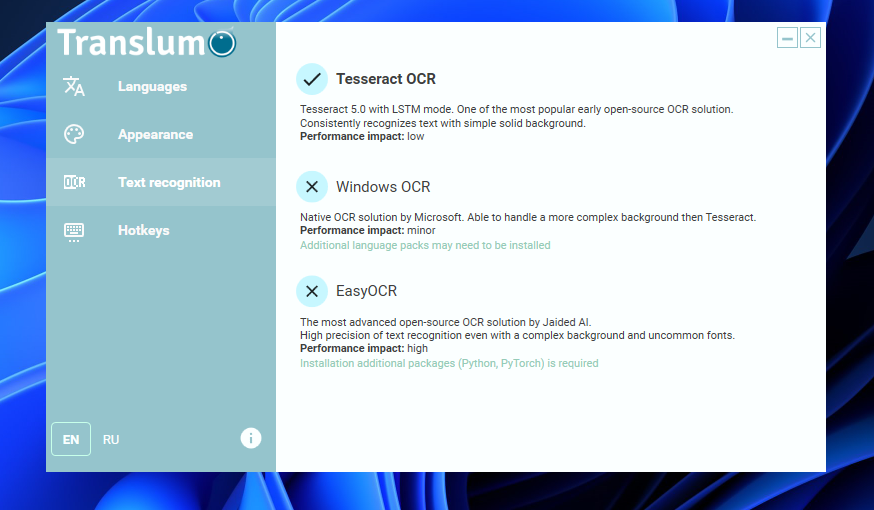Open the info circle icon
Image resolution: width=874 pixels, height=510 pixels.
[251, 438]
